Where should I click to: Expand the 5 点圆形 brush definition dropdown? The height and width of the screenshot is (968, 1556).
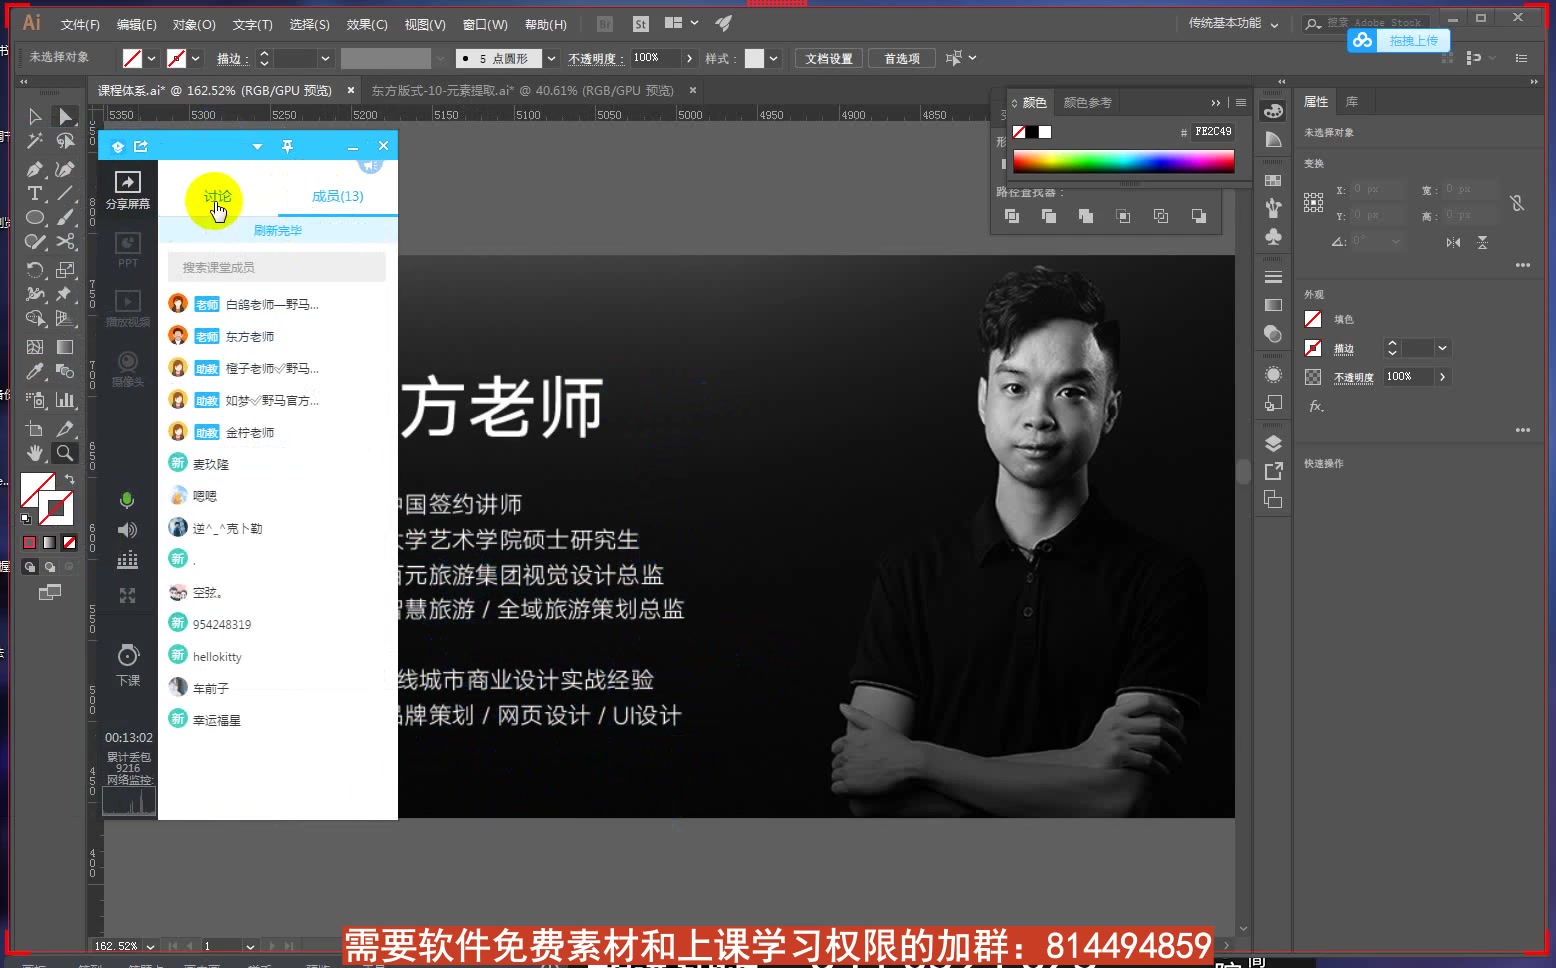551,58
